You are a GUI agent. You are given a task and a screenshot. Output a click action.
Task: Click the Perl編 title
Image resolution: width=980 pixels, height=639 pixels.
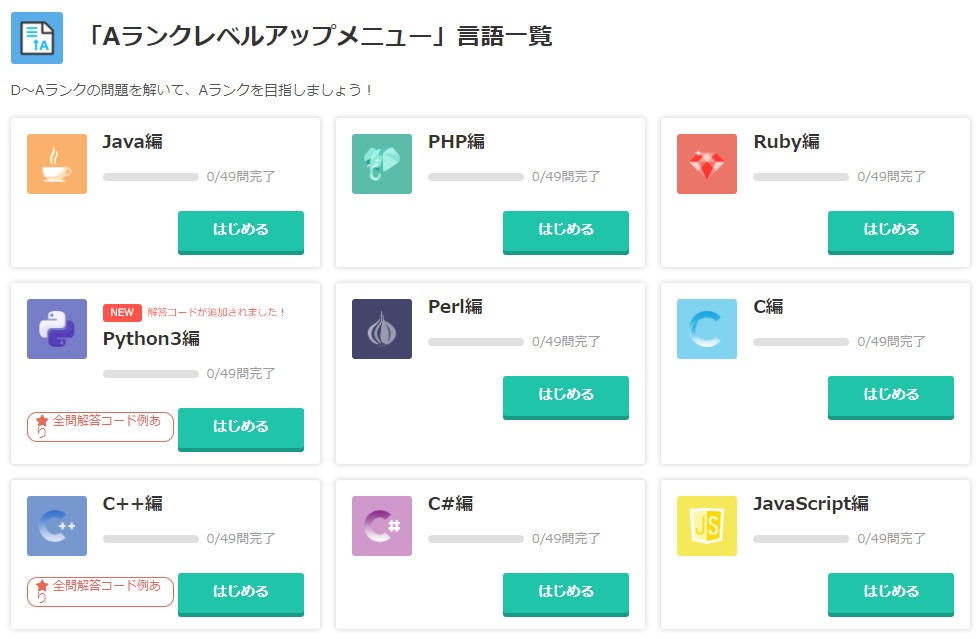(455, 307)
